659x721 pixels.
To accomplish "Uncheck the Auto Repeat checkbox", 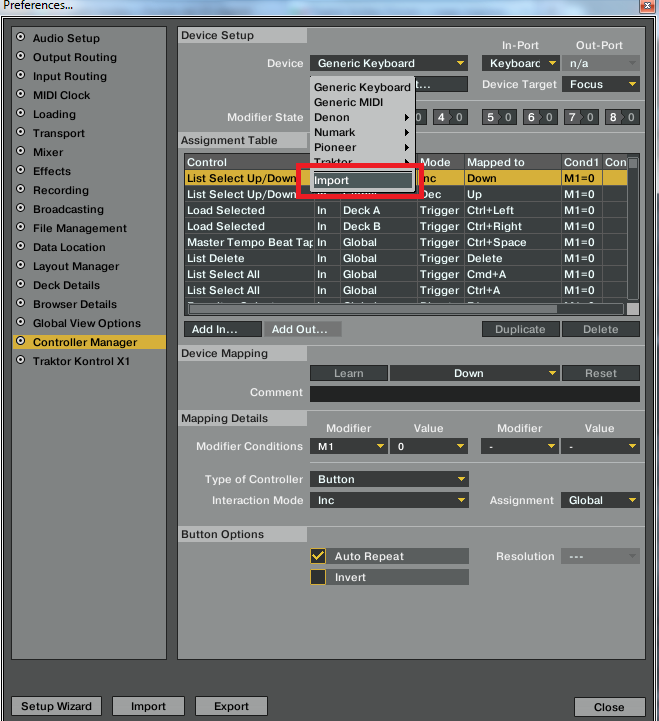I will [318, 556].
